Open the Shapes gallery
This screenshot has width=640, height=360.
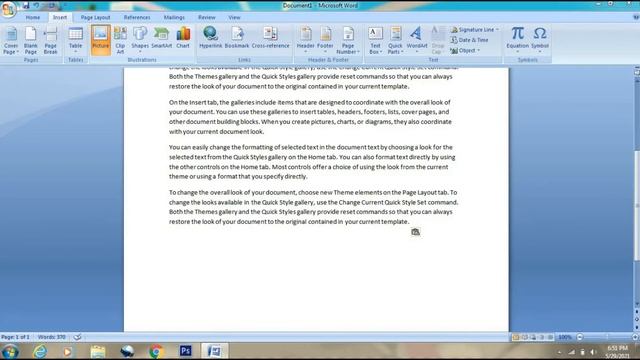tap(140, 40)
